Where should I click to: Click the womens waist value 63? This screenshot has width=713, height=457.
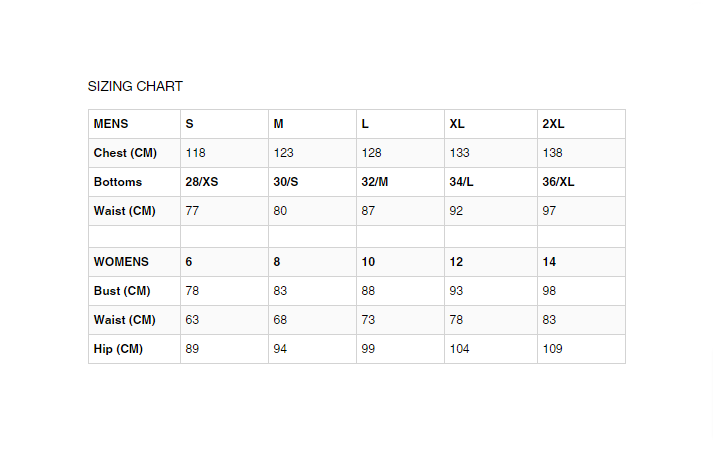193,320
